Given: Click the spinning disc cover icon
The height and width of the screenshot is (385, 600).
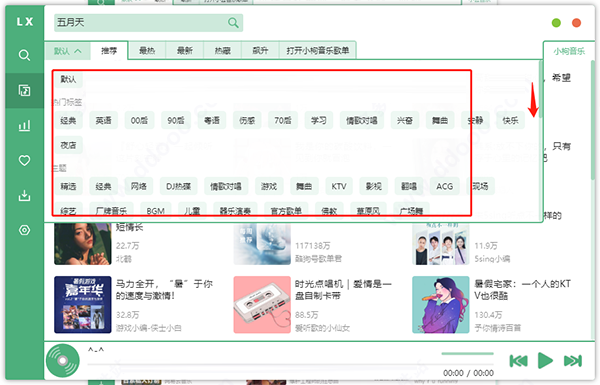Looking at the screenshot, I should pyautogui.click(x=63, y=361).
